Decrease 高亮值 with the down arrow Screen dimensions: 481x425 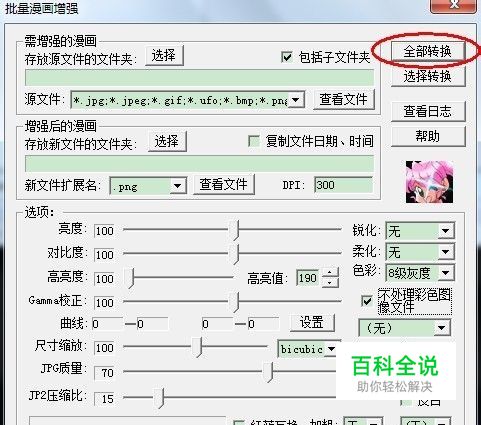point(330,283)
